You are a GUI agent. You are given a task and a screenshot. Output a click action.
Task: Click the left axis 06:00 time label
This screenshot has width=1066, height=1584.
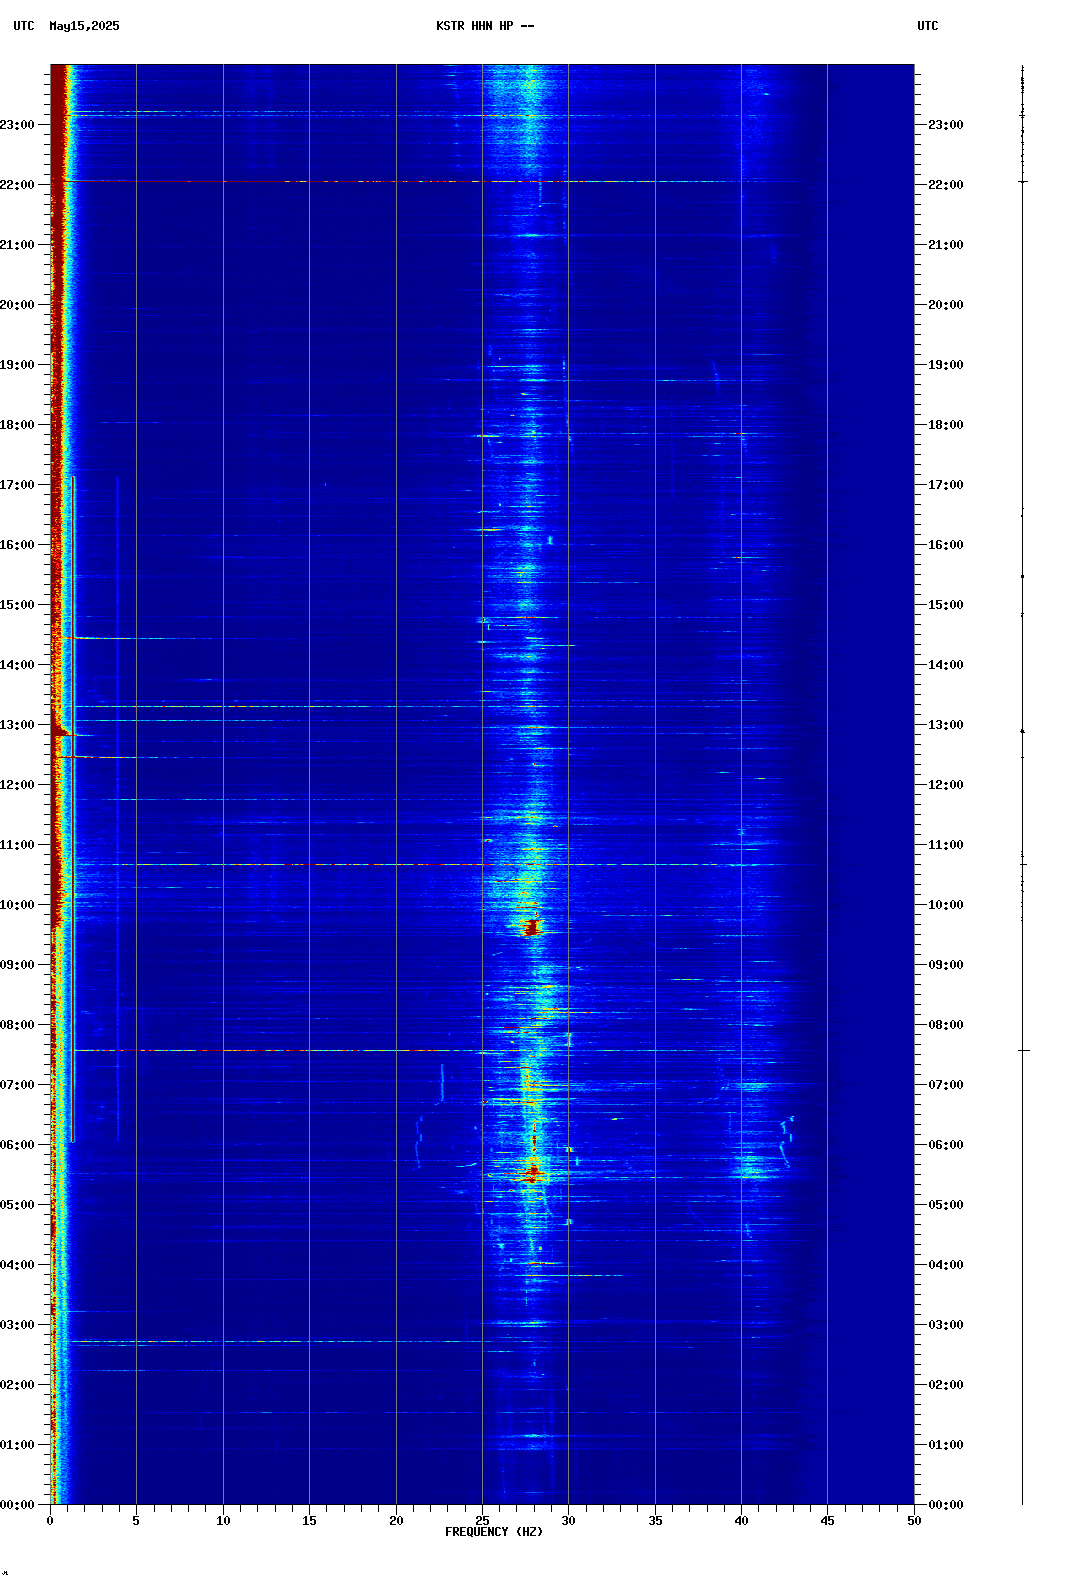18,1145
